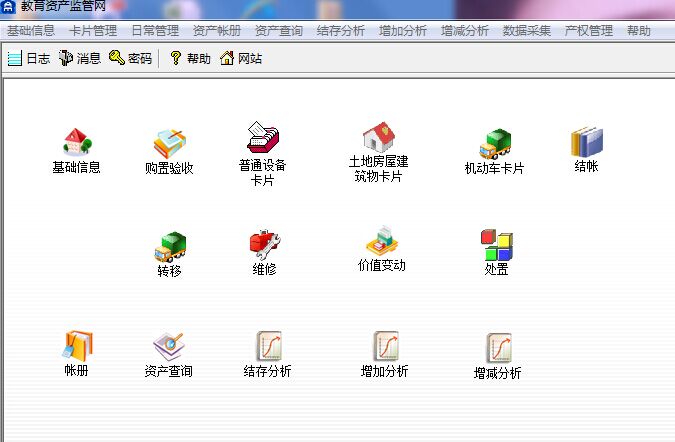
Task: Open the 结帐 books icon
Action: tap(587, 142)
